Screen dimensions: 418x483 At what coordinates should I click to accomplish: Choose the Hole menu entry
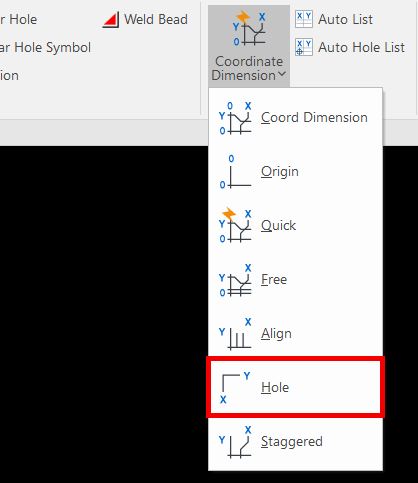click(x=295, y=387)
